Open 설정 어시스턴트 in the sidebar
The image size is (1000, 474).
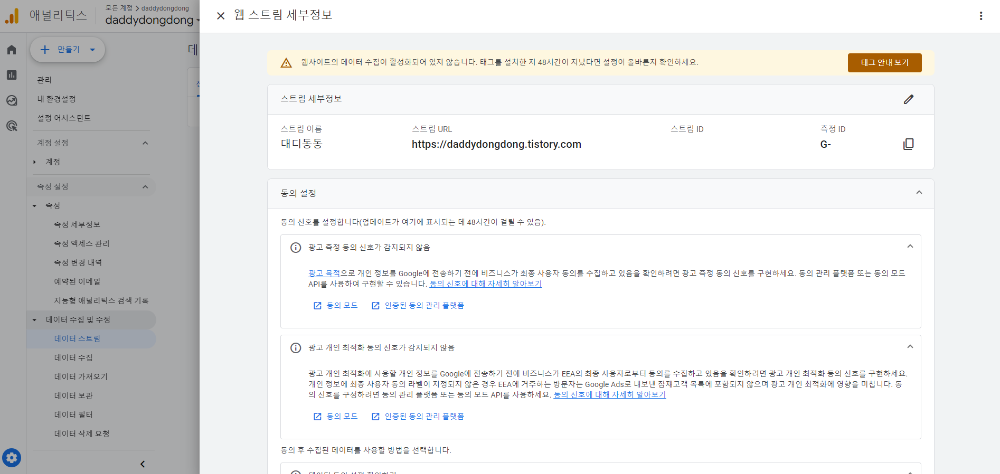coord(64,118)
